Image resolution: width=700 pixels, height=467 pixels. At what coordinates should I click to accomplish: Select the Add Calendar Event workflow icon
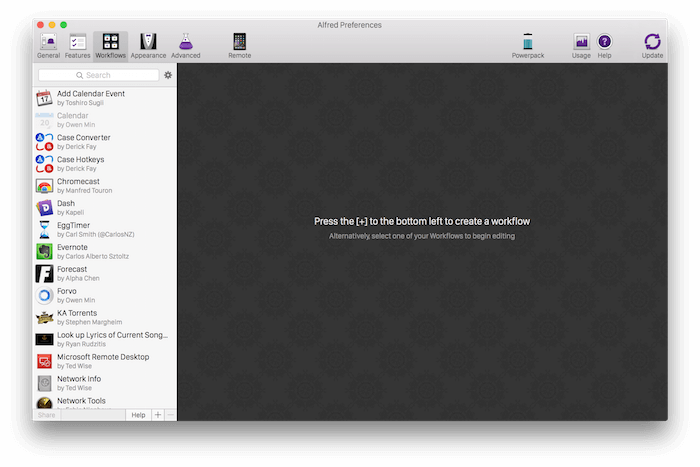pyautogui.click(x=44, y=98)
